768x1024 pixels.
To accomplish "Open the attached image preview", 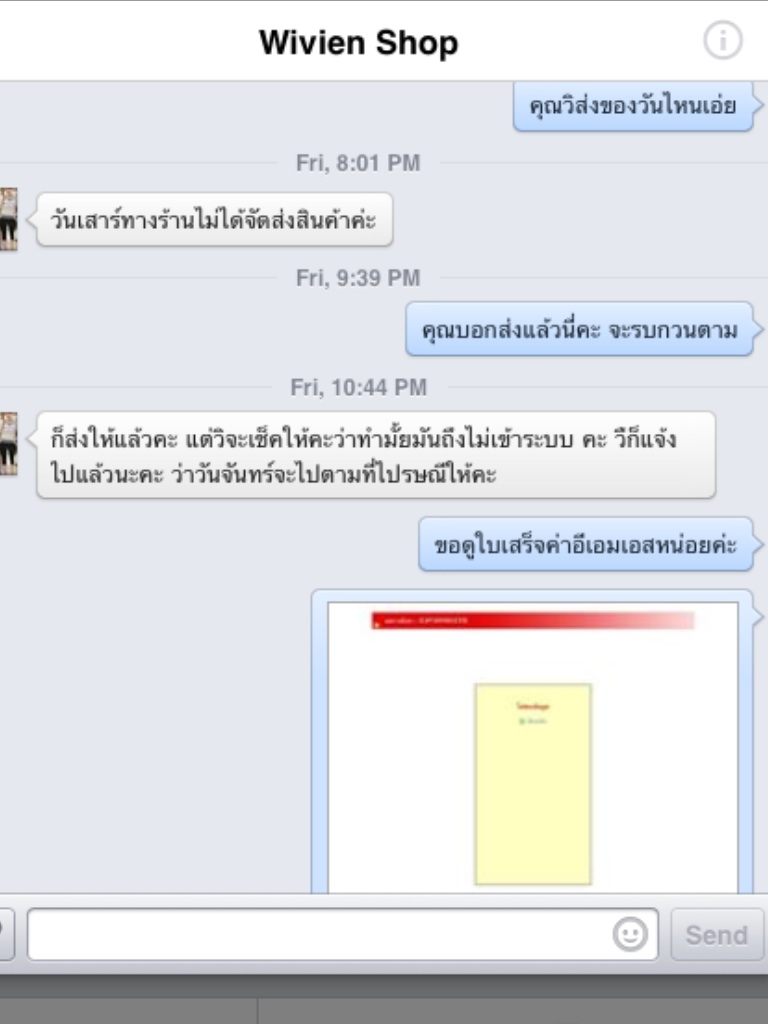I will (x=533, y=742).
